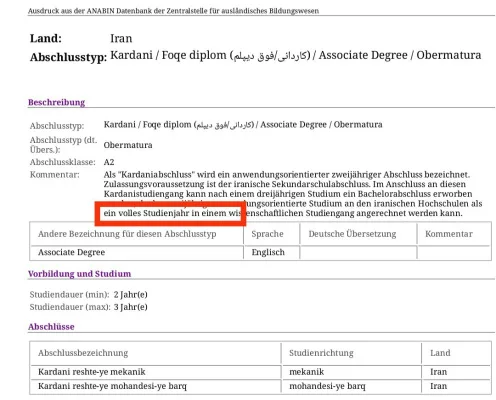
Task: Click the 'Land' column header in Abschlüsse table
Action: point(440,353)
